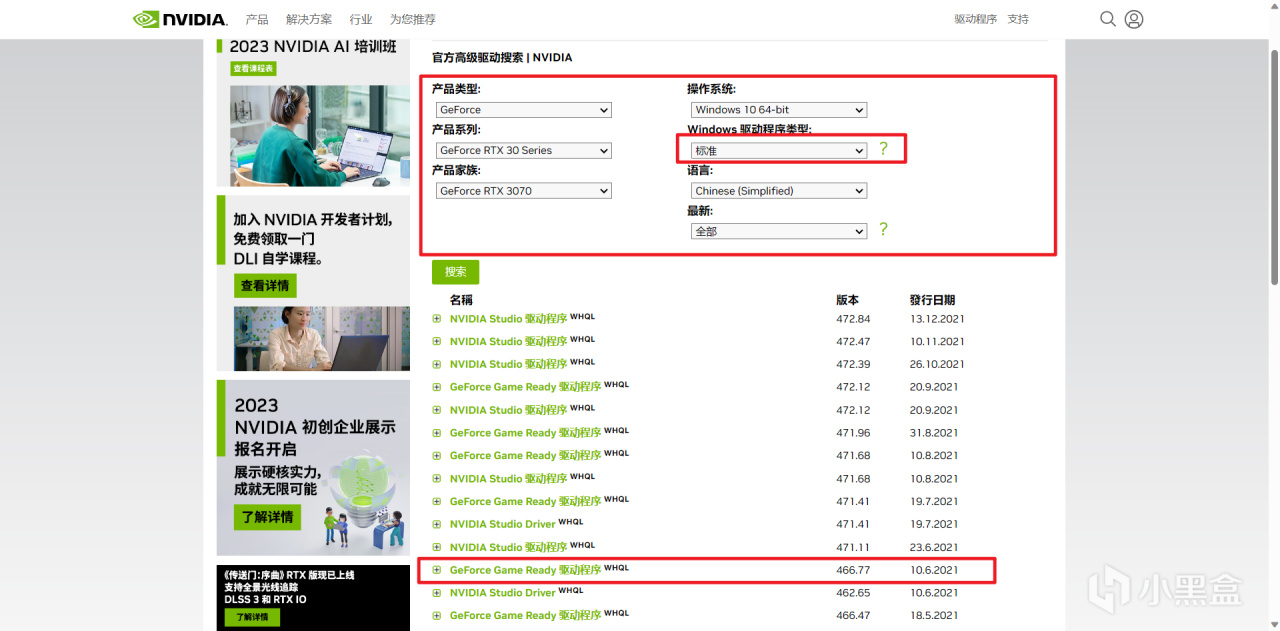1280x631 pixels.
Task: Click the developer program ad photo
Action: (x=321, y=338)
